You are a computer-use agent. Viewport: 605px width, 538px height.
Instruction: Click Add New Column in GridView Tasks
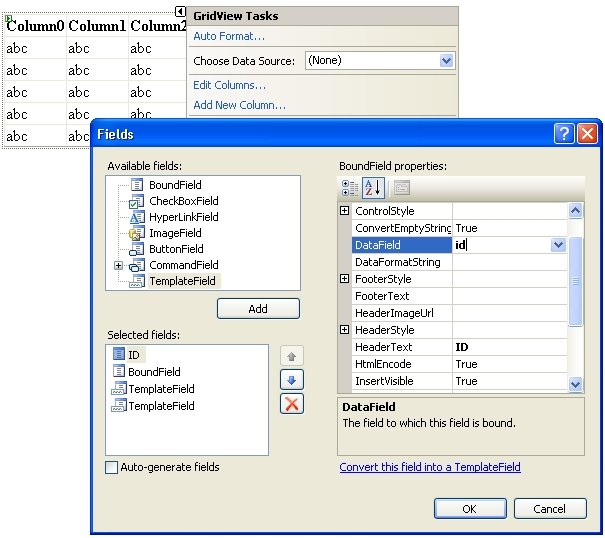pyautogui.click(x=240, y=105)
